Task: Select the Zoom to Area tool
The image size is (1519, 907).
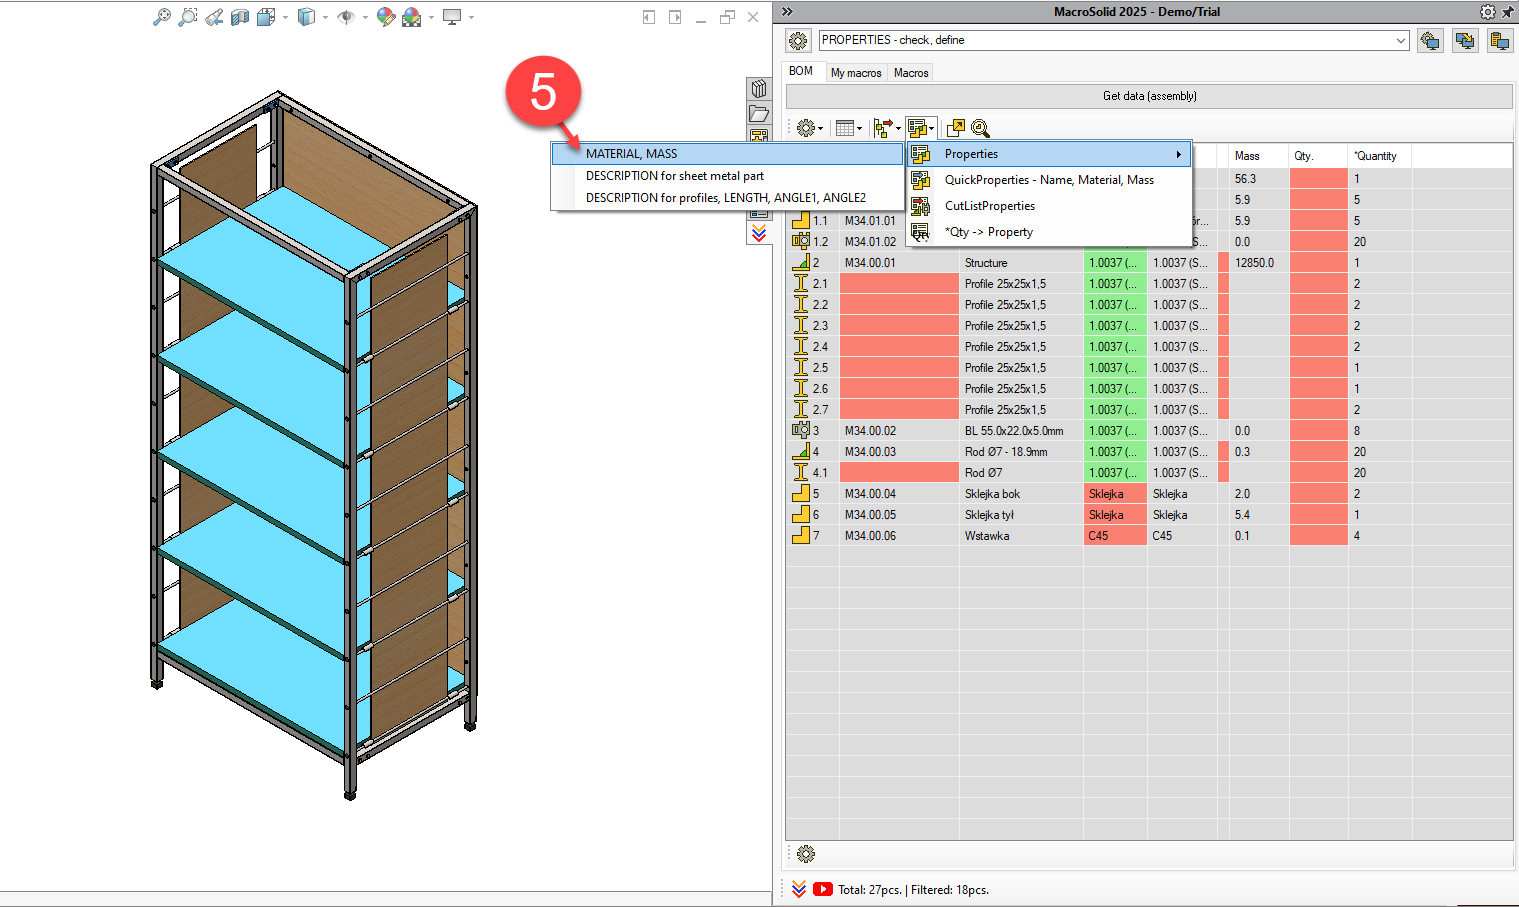Action: tap(187, 17)
